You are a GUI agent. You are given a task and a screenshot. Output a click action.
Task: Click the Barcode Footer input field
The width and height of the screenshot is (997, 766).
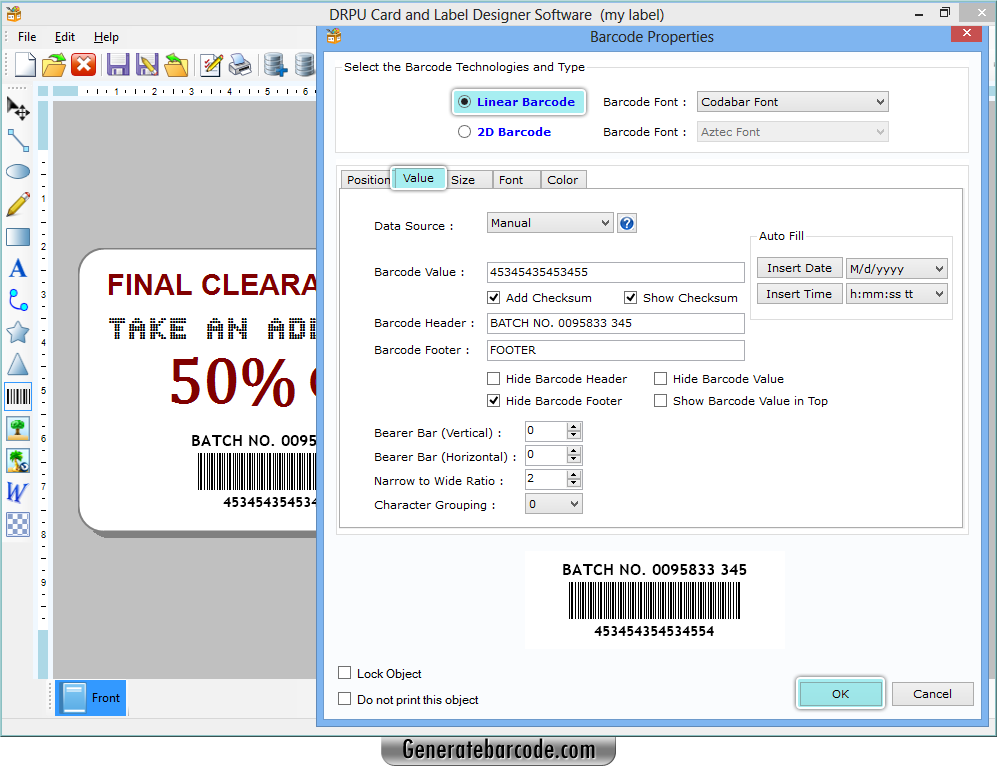click(615, 350)
